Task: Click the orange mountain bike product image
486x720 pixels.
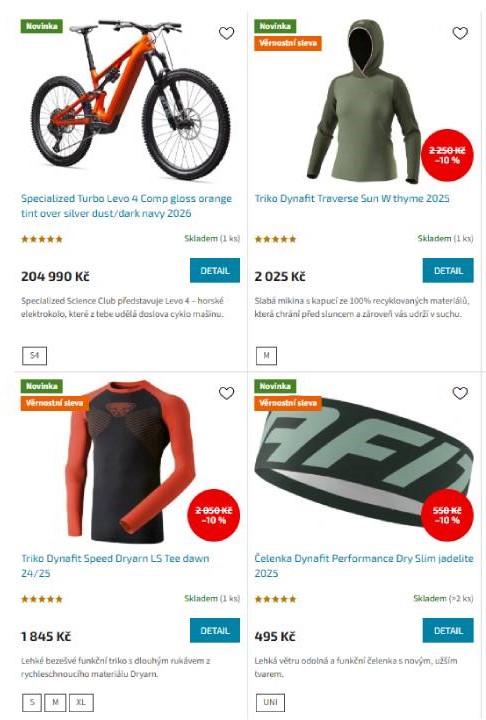Action: [x=131, y=100]
